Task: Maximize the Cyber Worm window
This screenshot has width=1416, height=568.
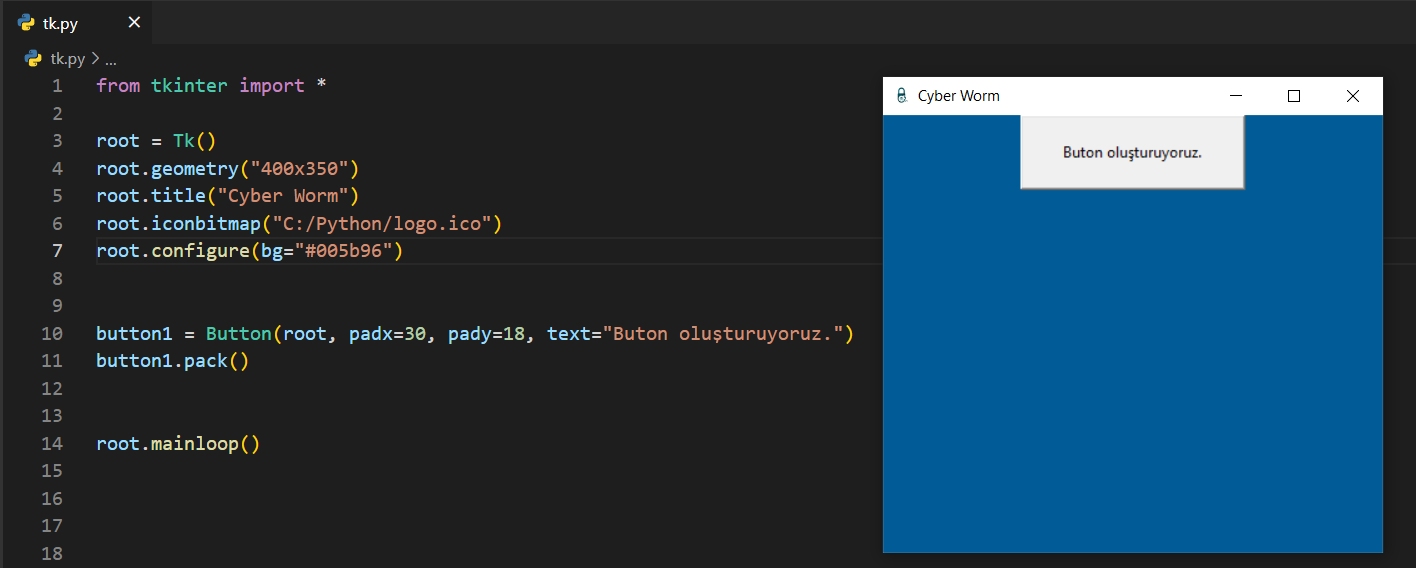Action: [1294, 96]
